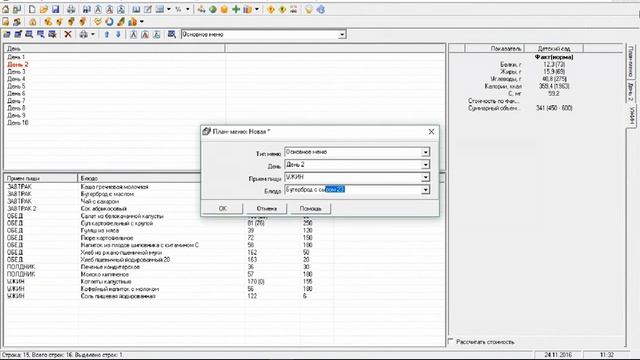The height and width of the screenshot is (360, 640).
Task: Click the yellow down-arrow diamond icon
Action: tap(282, 9)
